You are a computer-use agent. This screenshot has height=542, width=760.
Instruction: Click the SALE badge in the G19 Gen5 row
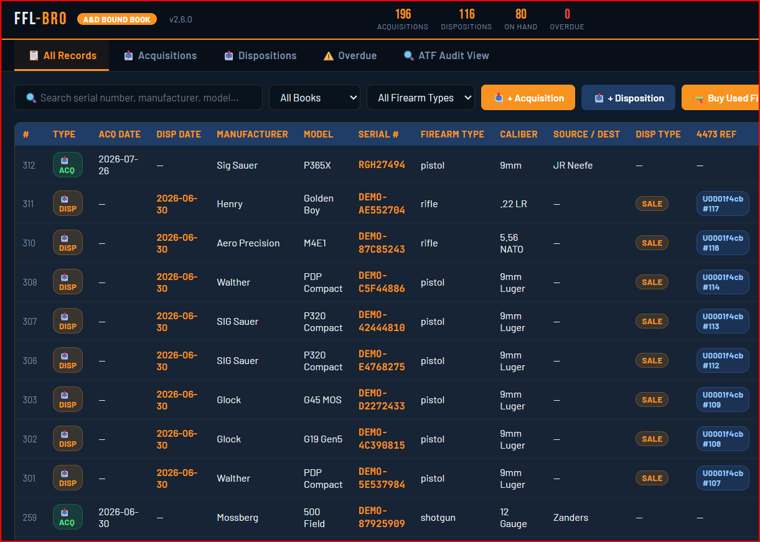click(x=652, y=440)
